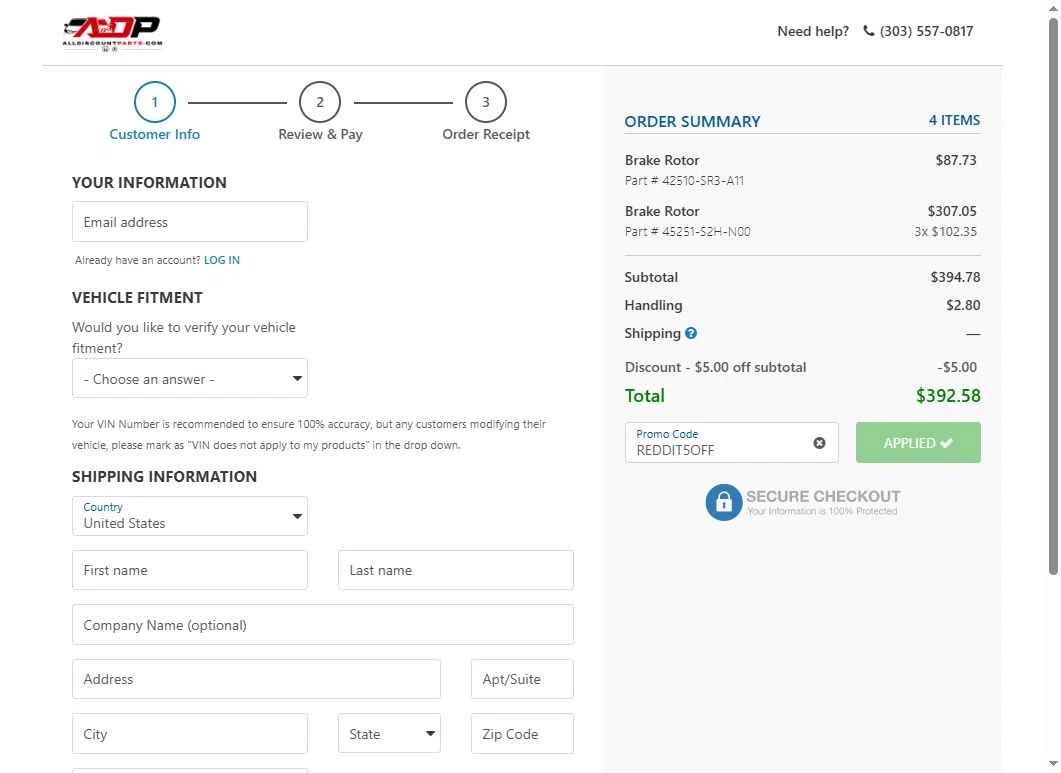Viewport: 1061px width, 773px height.
Task: Click Part # 45251-S2H-N00 text
Action: (x=687, y=231)
